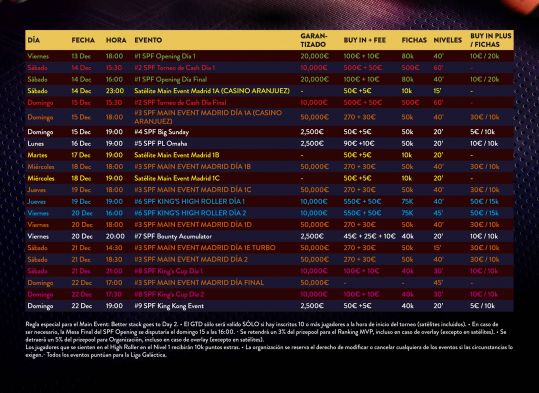Image resolution: width=539 pixels, height=393 pixels.
Task: Click the 45€ + 25€ + 10€ buy-in cell
Action: [369, 236]
